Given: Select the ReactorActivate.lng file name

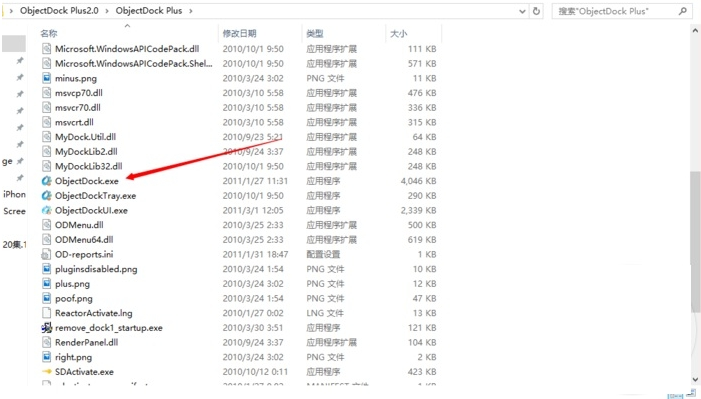Looking at the screenshot, I should point(93,313).
